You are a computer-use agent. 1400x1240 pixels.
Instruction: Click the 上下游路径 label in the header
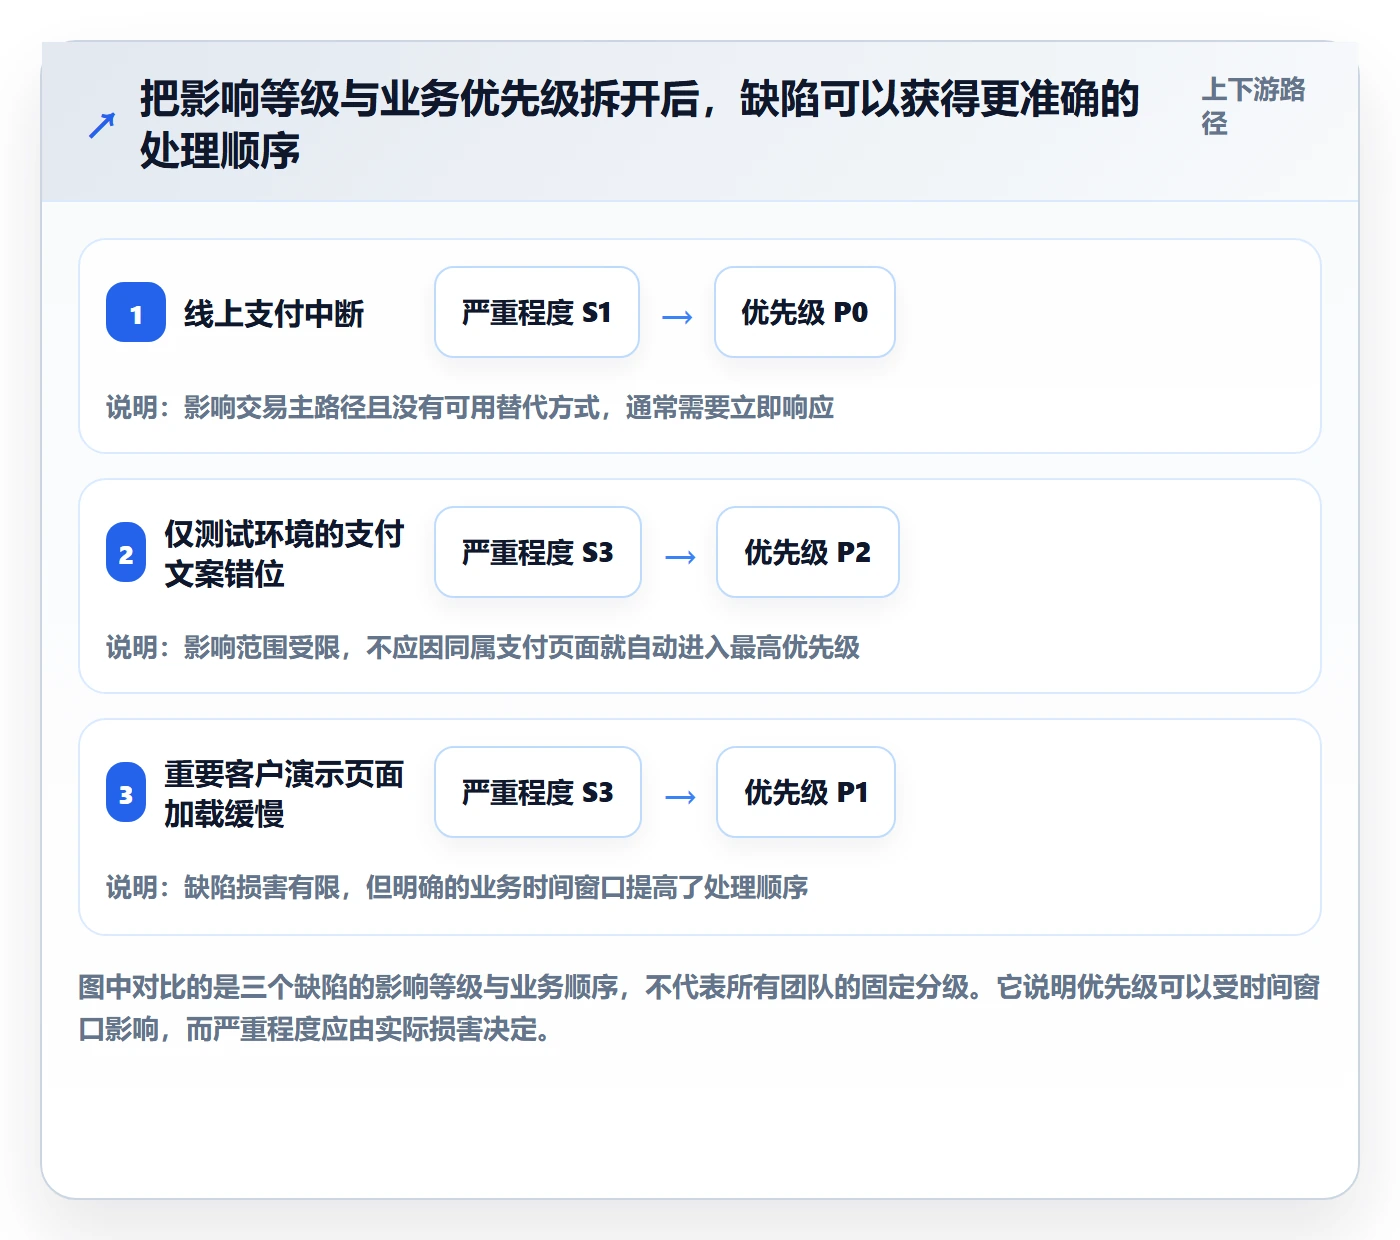click(x=1254, y=106)
